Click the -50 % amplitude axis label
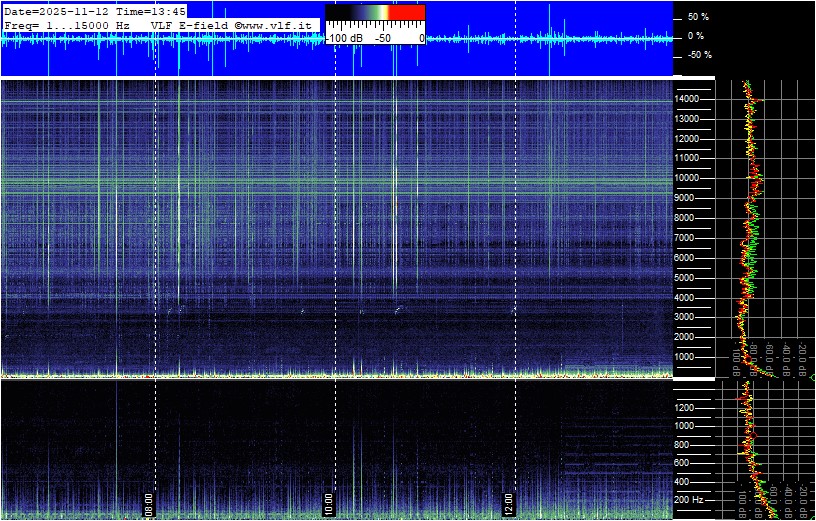The image size is (816, 521). (x=698, y=55)
